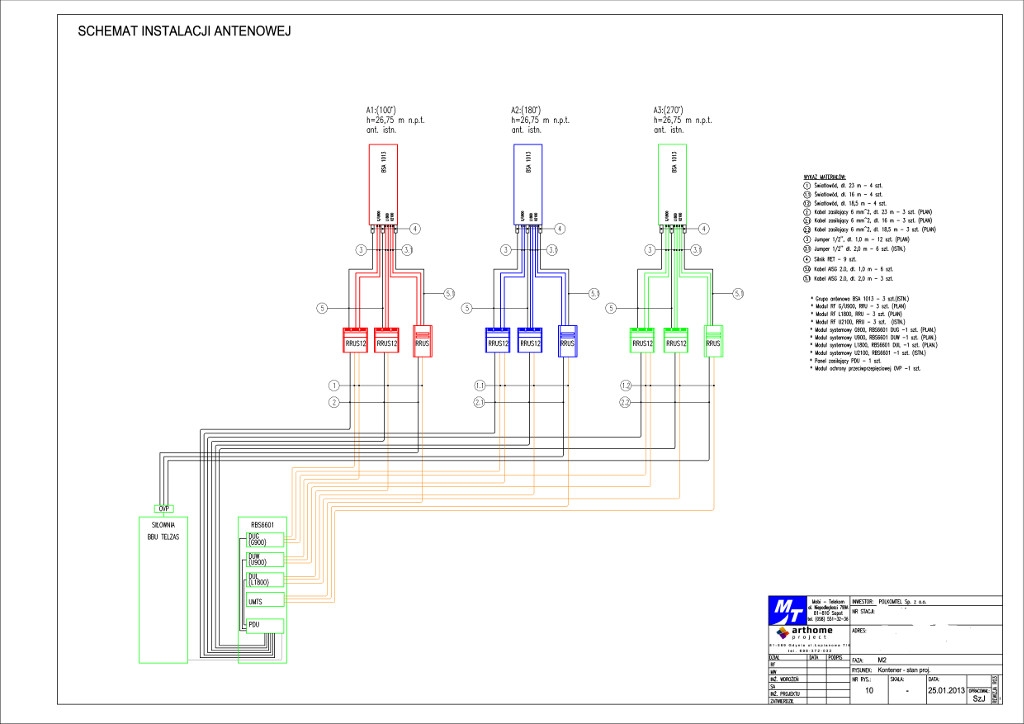Click the 'A1:(100°)' antenna label
Viewport: 1024px width, 724px height.
click(381, 110)
